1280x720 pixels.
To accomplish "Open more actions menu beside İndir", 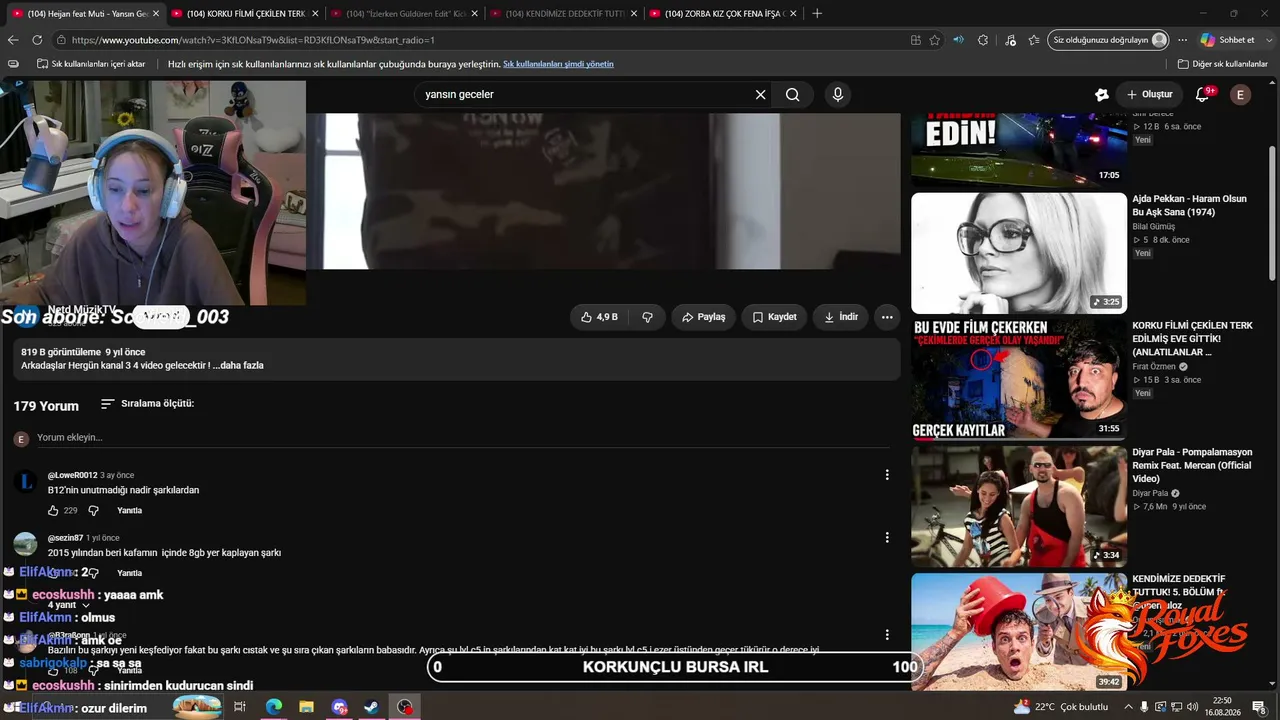I will 887,317.
